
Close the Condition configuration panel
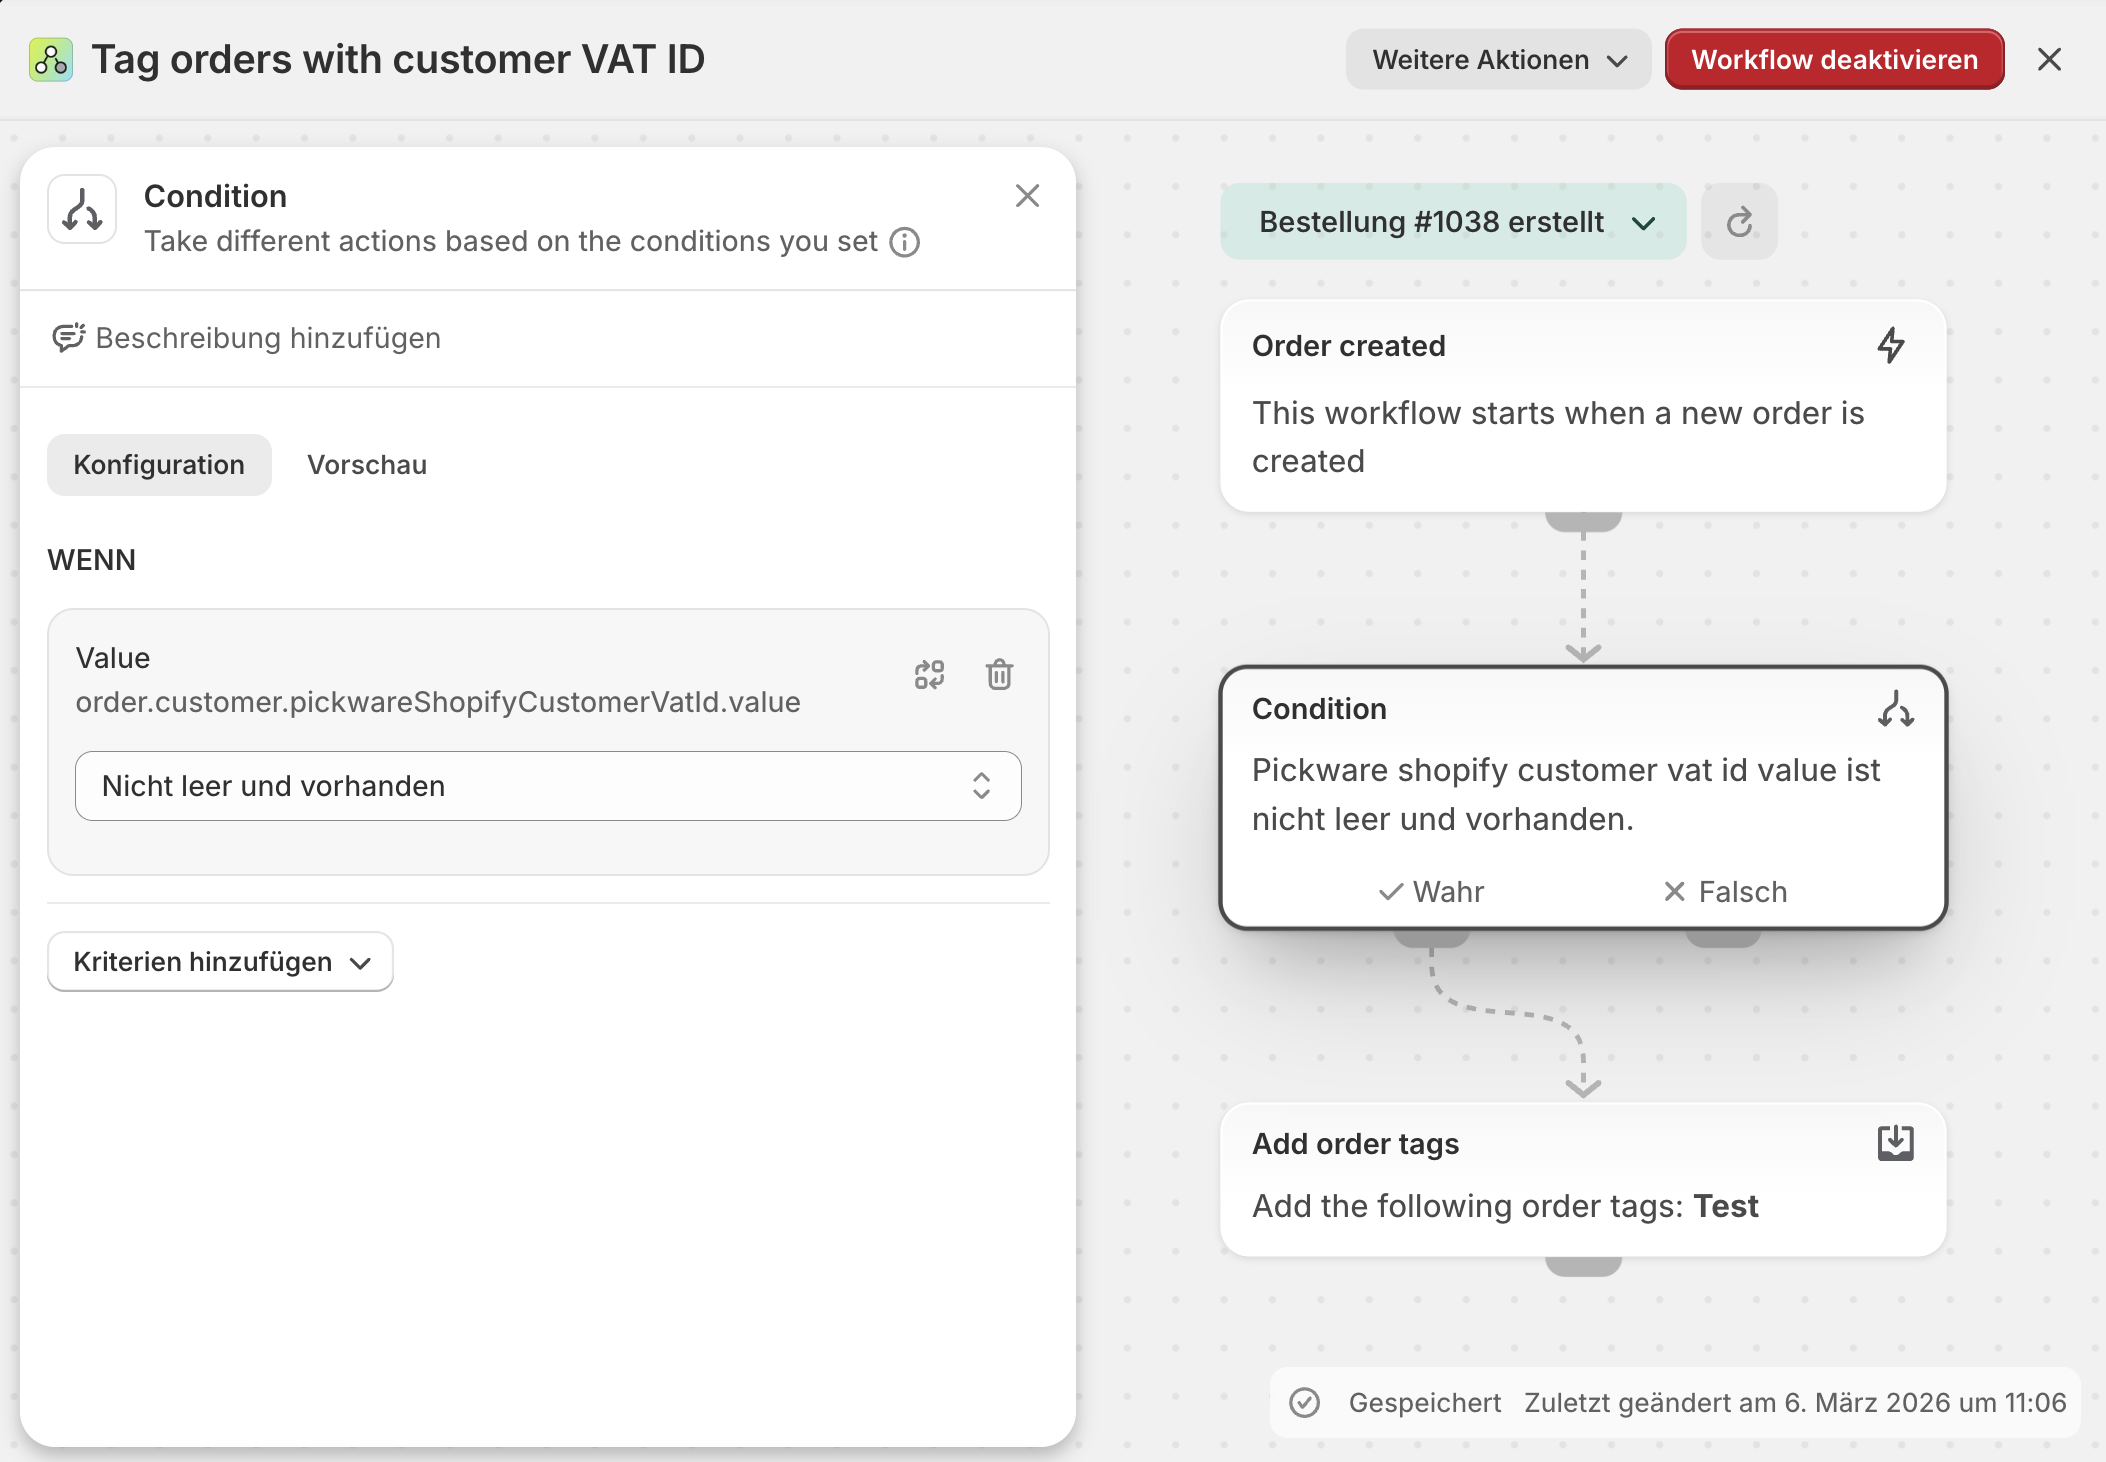pos(1027,196)
